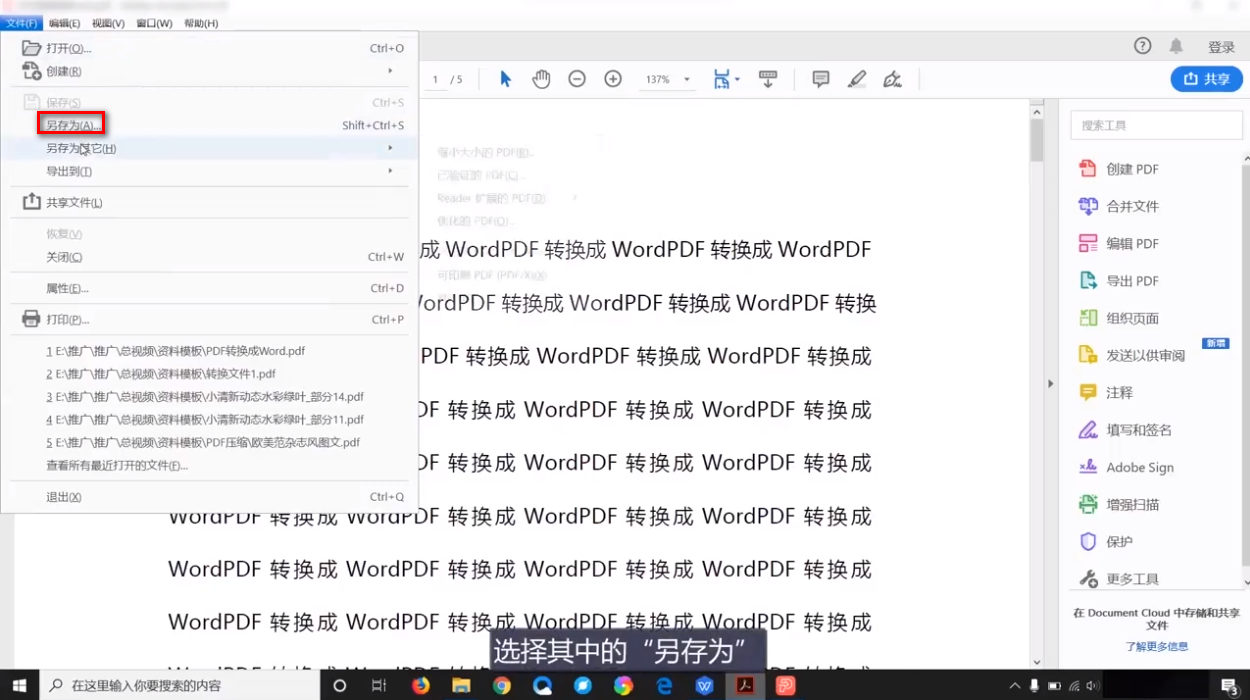Open the 窗口 menu
The height and width of the screenshot is (700, 1250).
coord(154,23)
